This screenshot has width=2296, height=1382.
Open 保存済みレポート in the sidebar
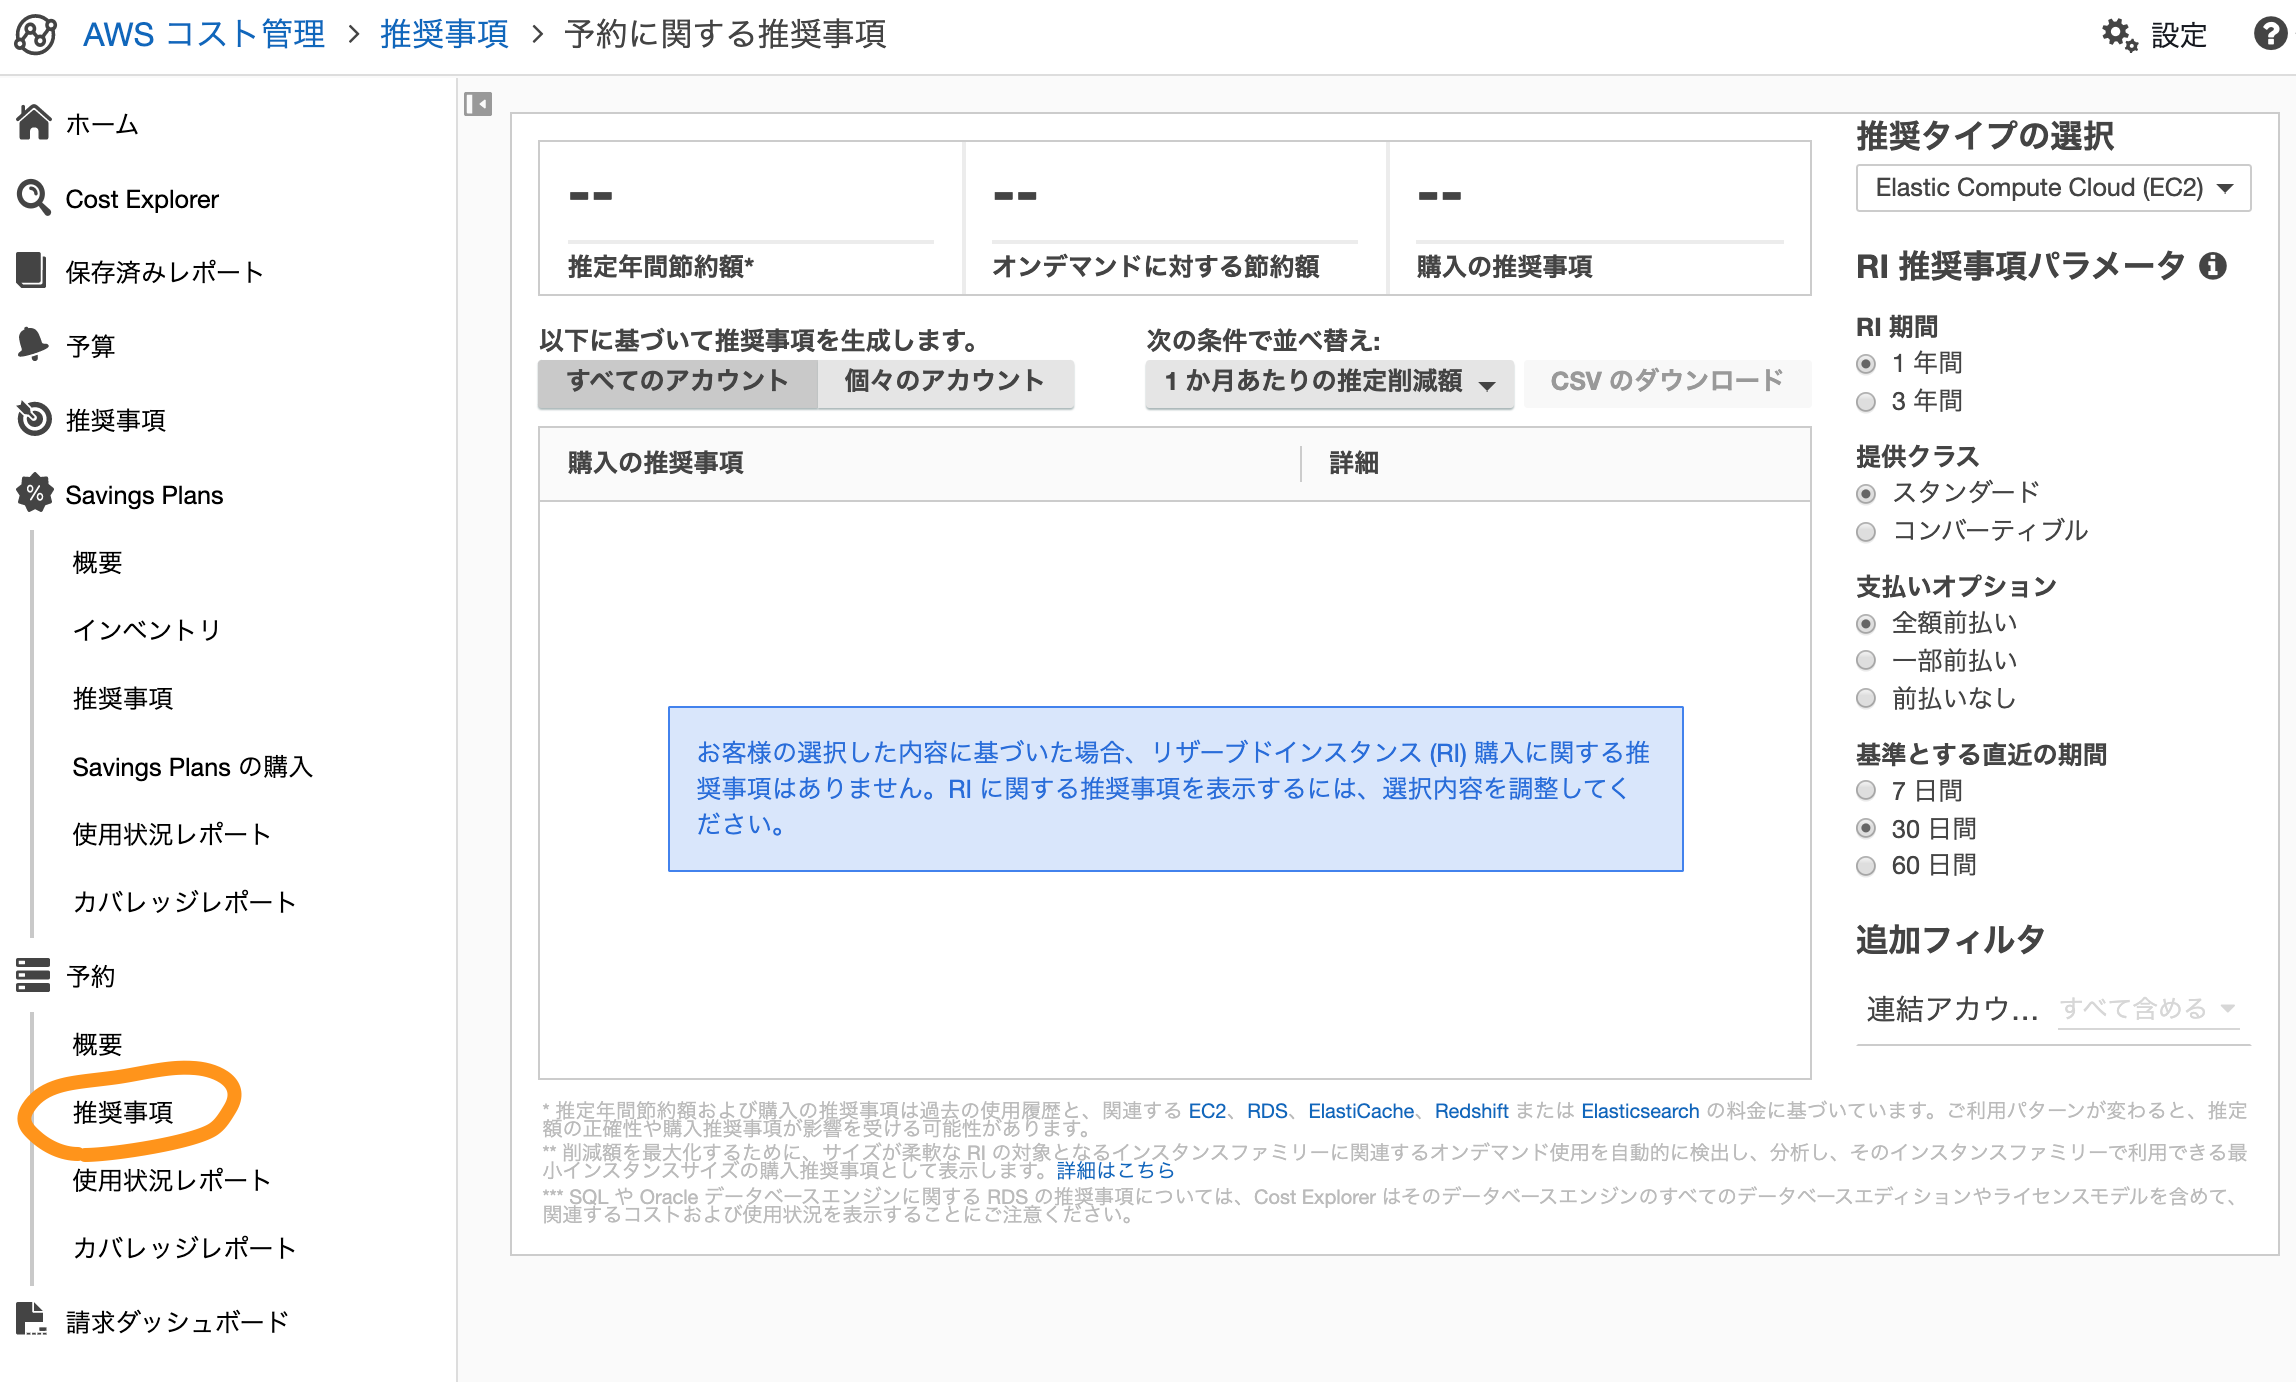click(165, 271)
